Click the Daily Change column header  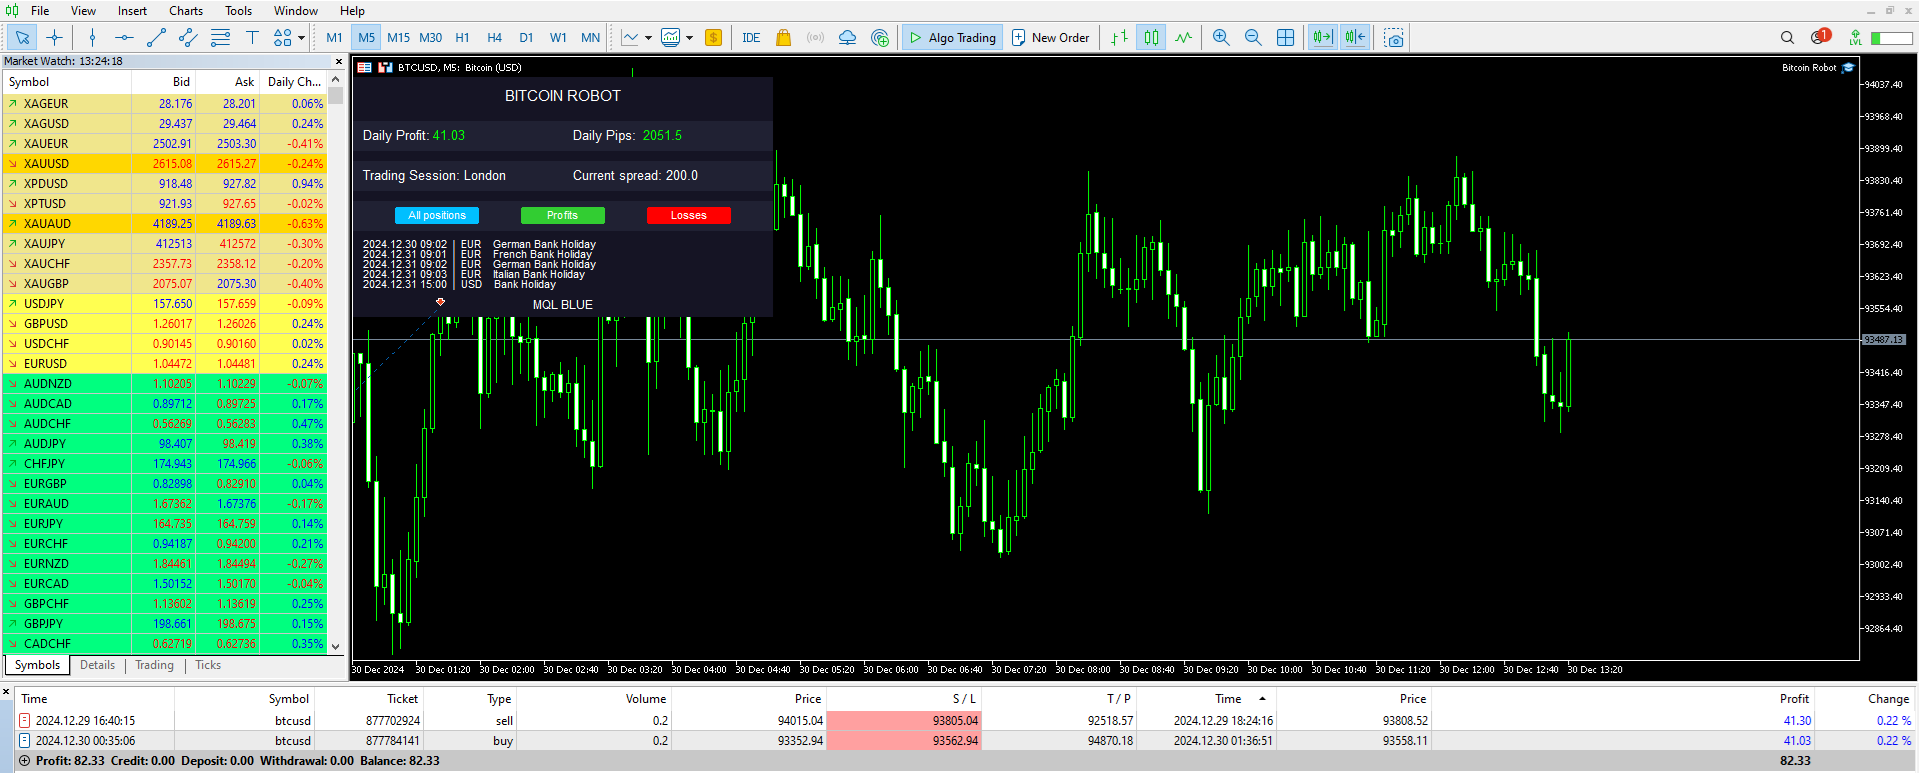(294, 82)
